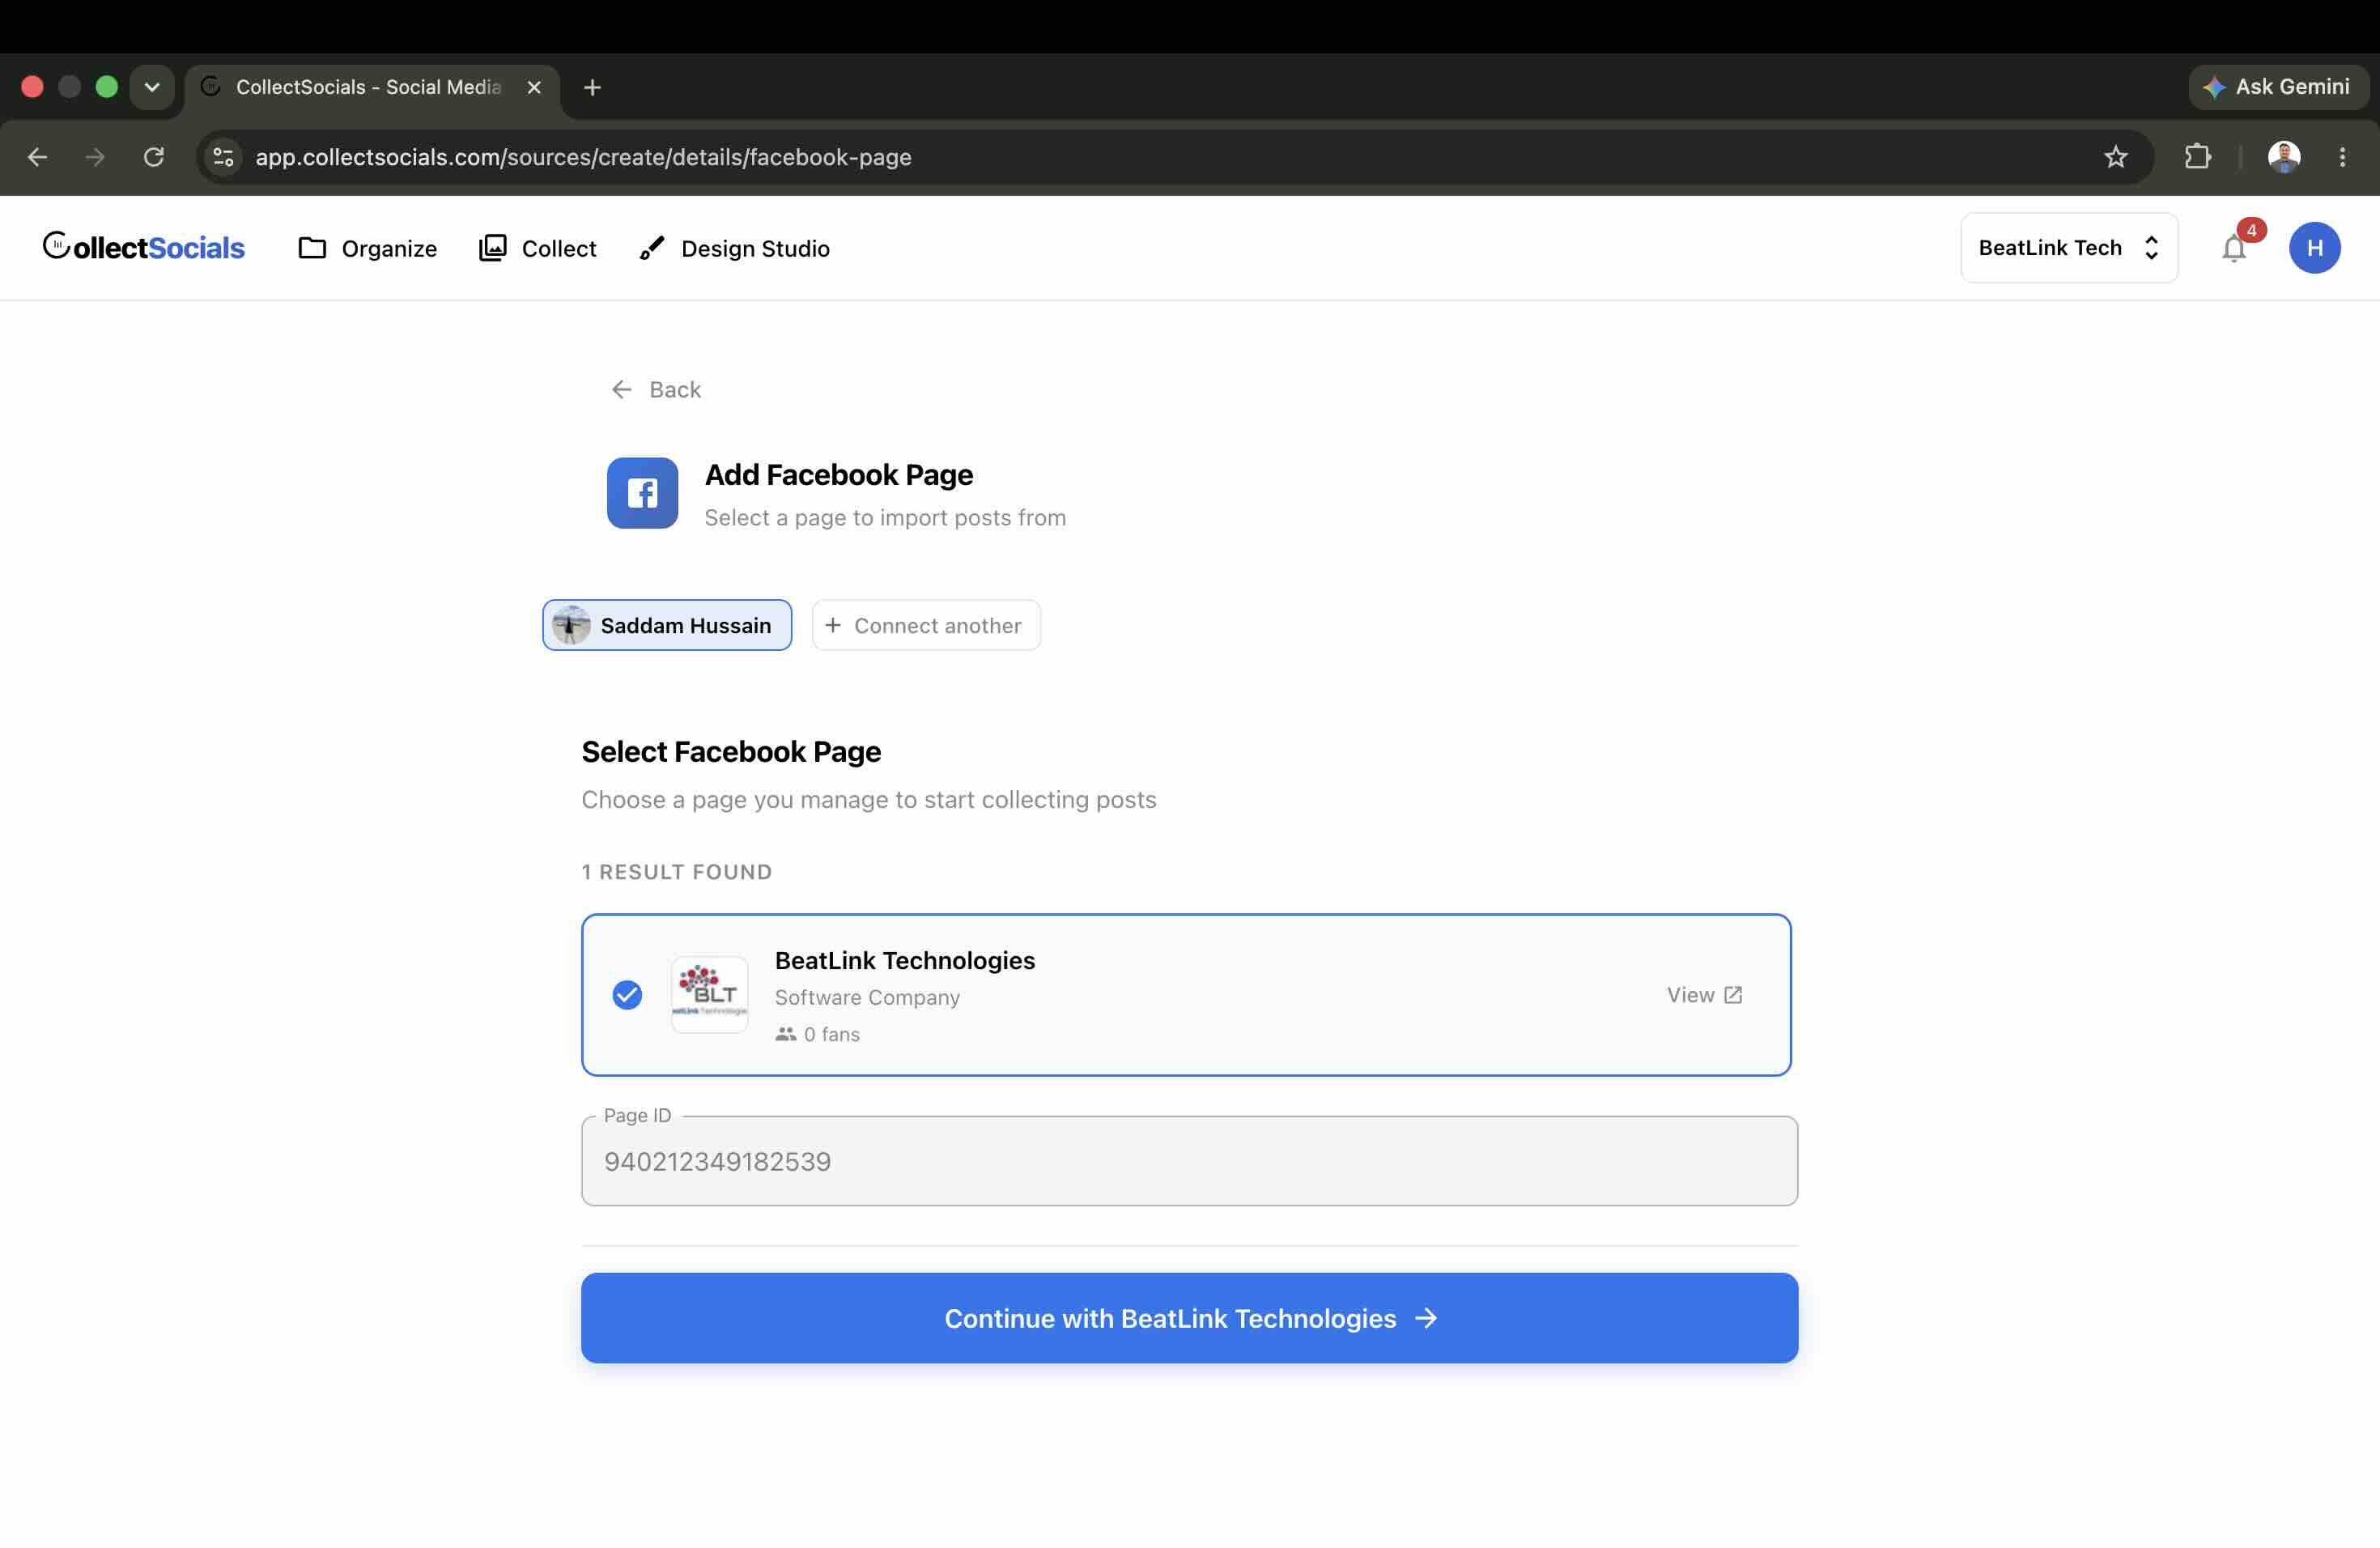Click the Design Studio brush icon

(652, 248)
